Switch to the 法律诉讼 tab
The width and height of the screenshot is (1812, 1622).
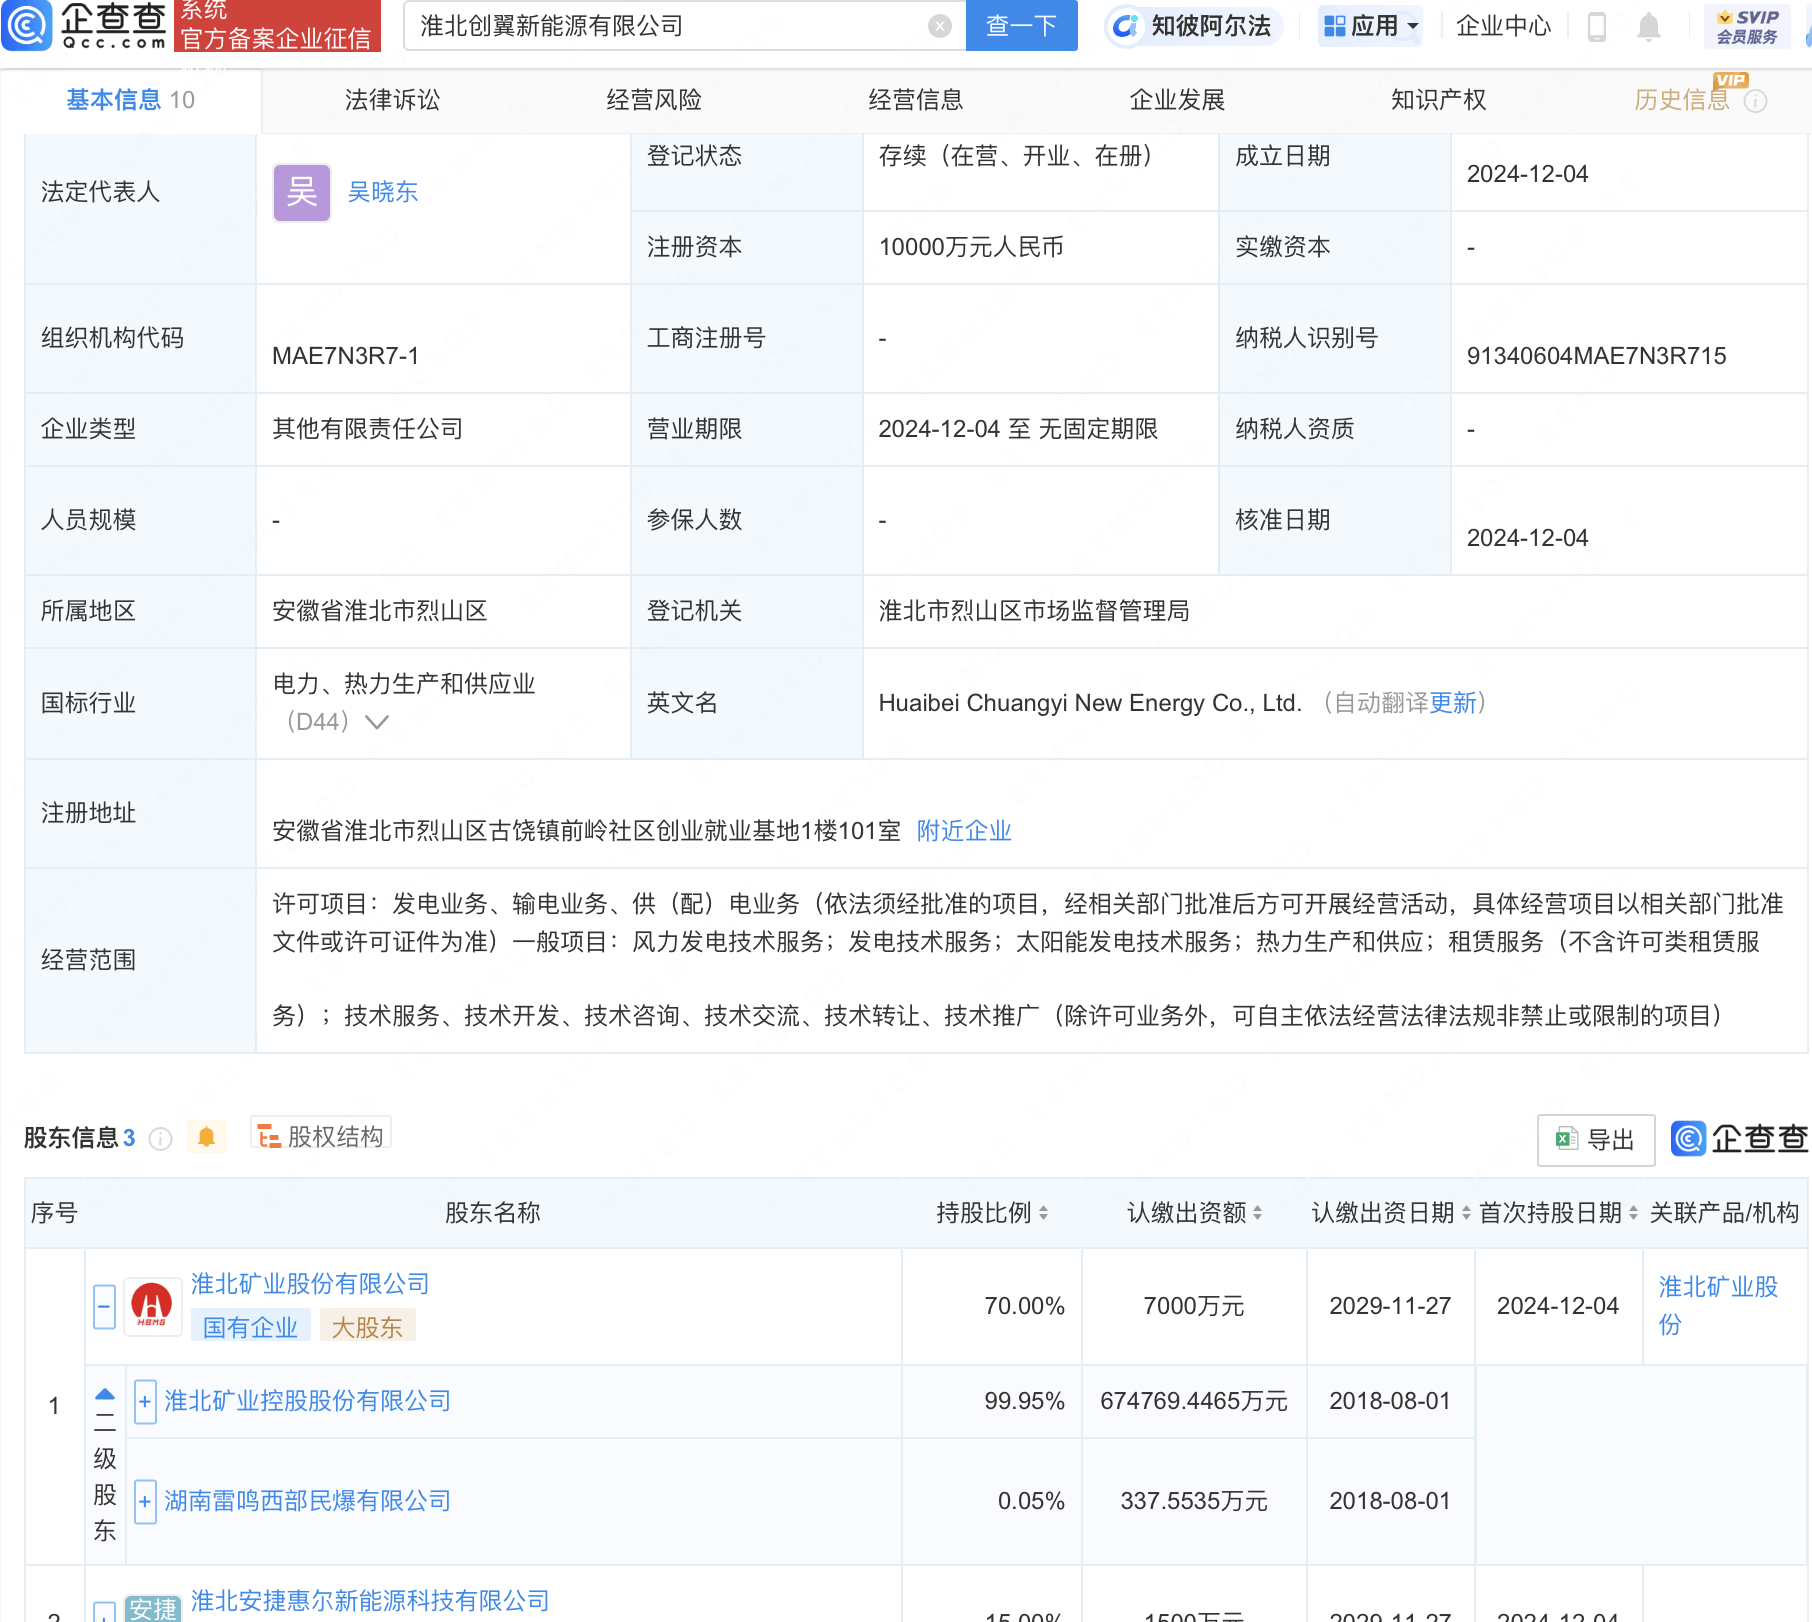[x=392, y=100]
